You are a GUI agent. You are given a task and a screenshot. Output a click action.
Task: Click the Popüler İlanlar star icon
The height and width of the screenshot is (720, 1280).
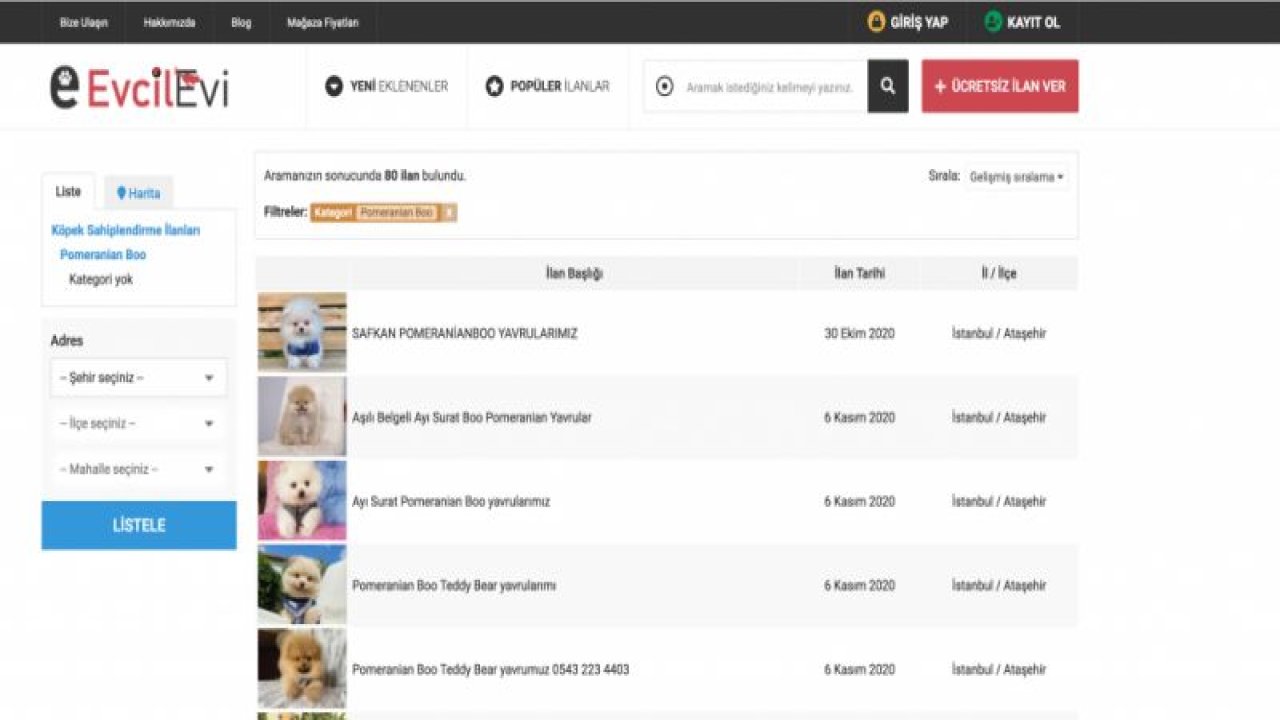[x=494, y=86]
